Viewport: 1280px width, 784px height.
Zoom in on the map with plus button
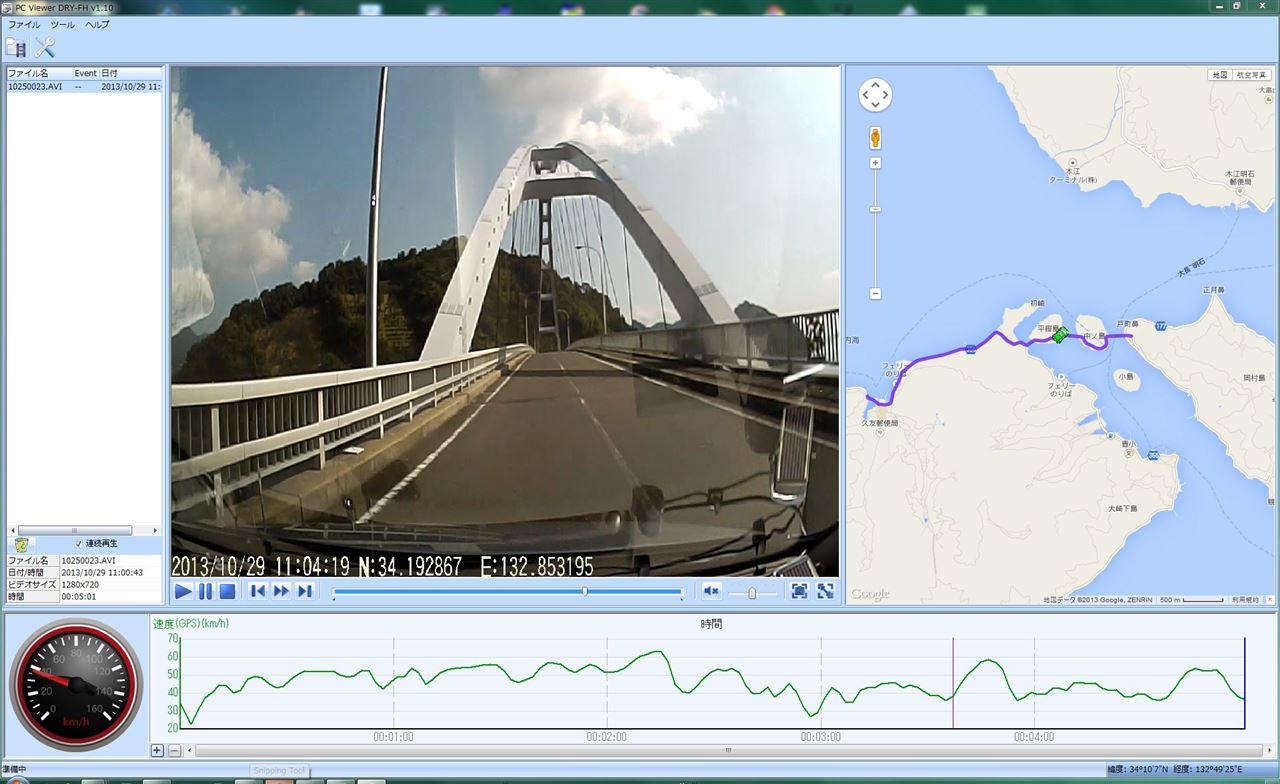875,163
